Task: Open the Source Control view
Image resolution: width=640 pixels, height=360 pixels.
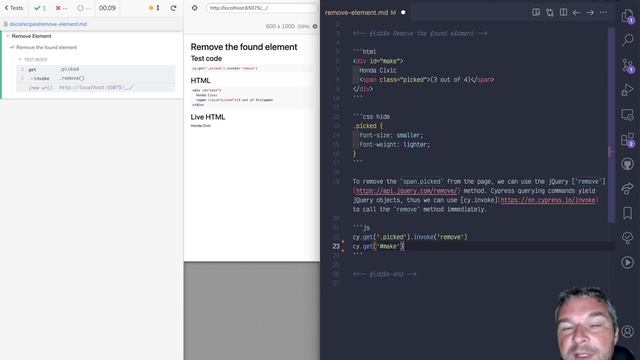Action: click(x=628, y=65)
